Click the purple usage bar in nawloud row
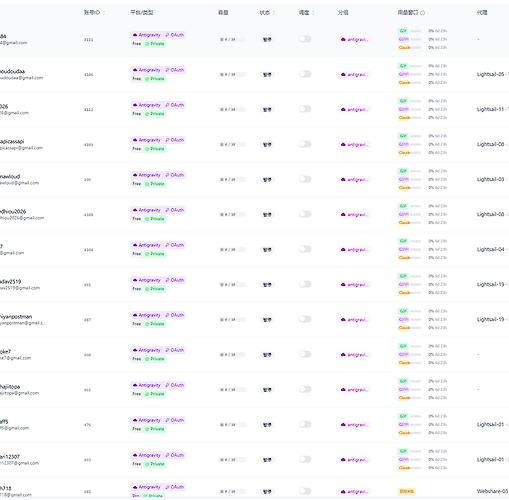 pos(415,179)
